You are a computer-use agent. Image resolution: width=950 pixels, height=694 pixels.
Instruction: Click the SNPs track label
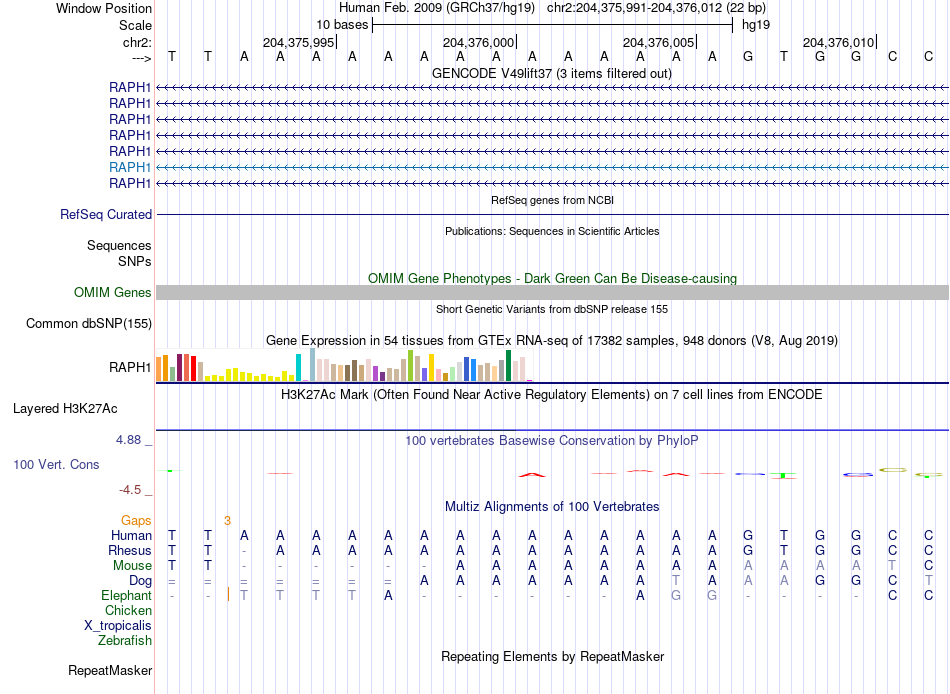pyautogui.click(x=135, y=261)
